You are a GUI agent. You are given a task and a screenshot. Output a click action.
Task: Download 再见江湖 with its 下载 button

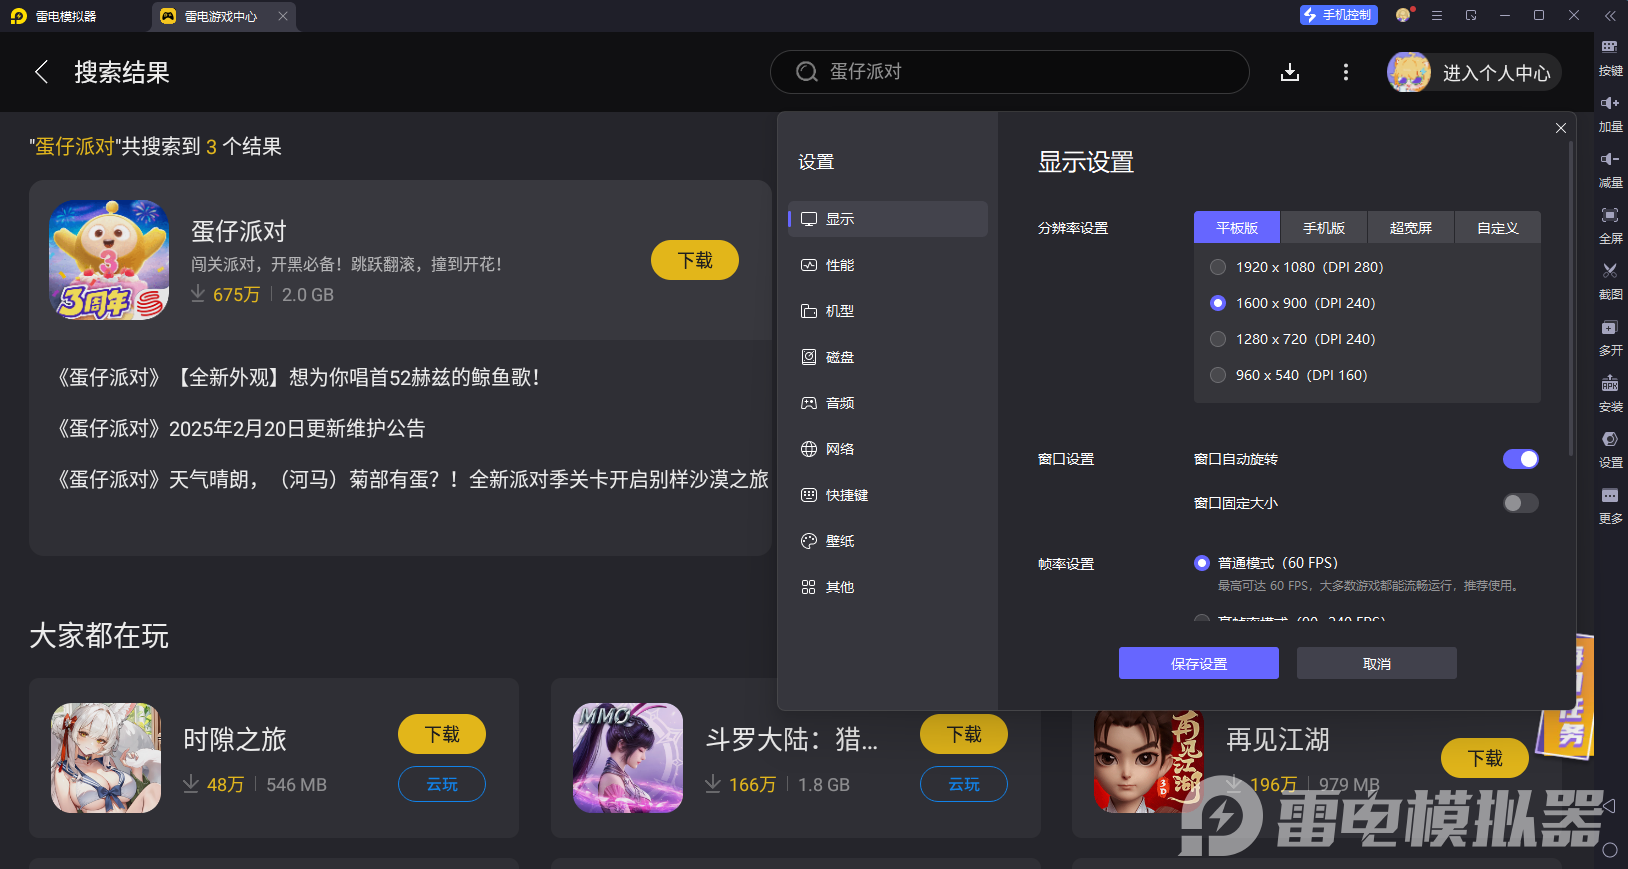(x=1485, y=758)
